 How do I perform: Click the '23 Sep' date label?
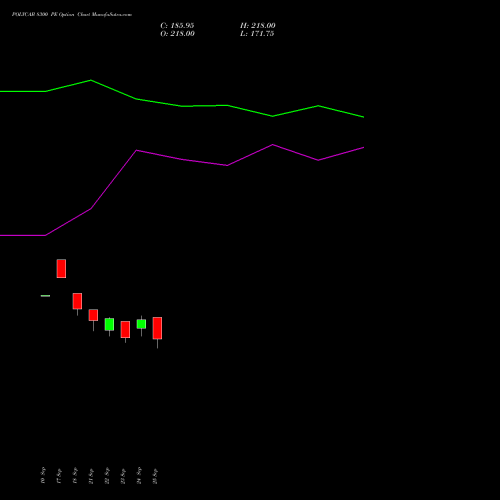123,475
